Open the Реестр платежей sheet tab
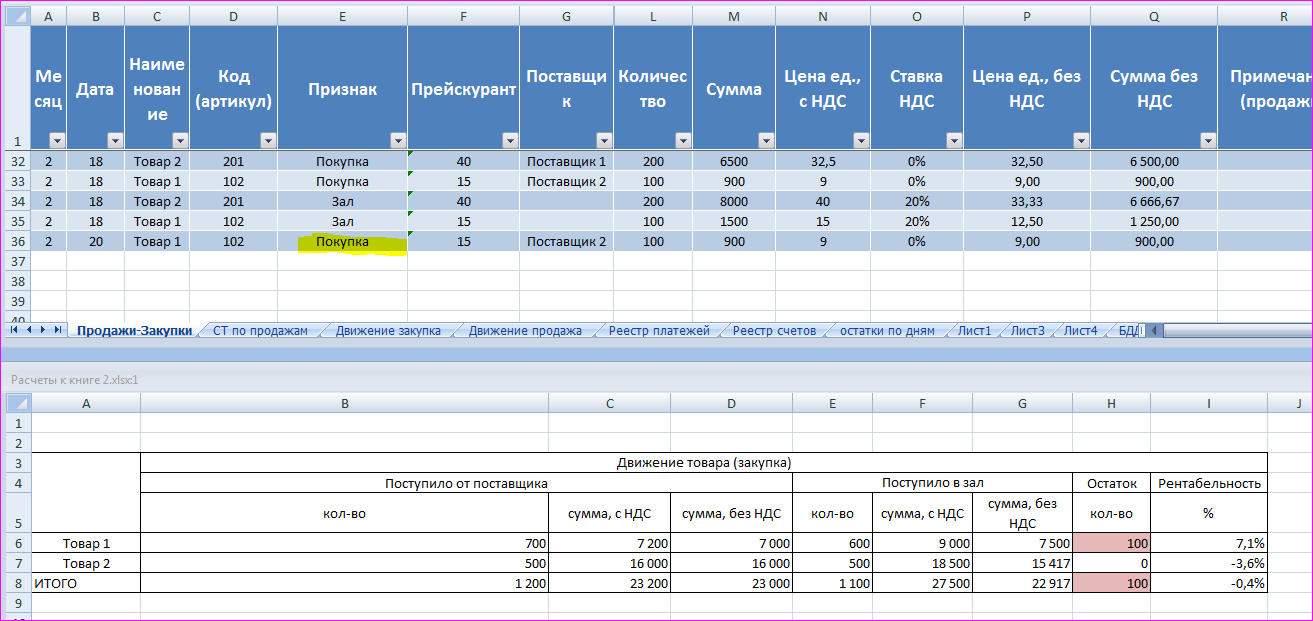Viewport: 1313px width, 621px height. tap(659, 331)
